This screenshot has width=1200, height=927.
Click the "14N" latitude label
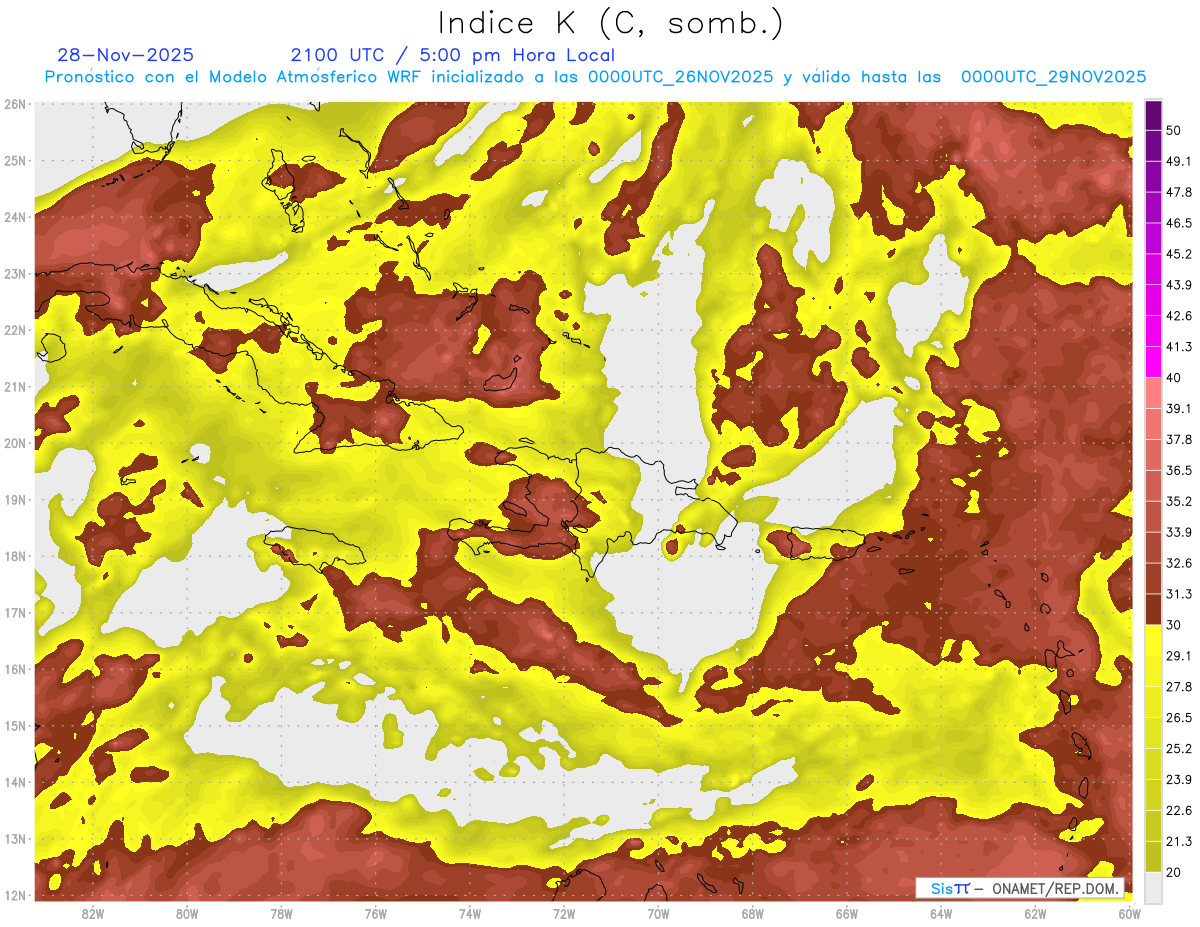click(x=16, y=782)
